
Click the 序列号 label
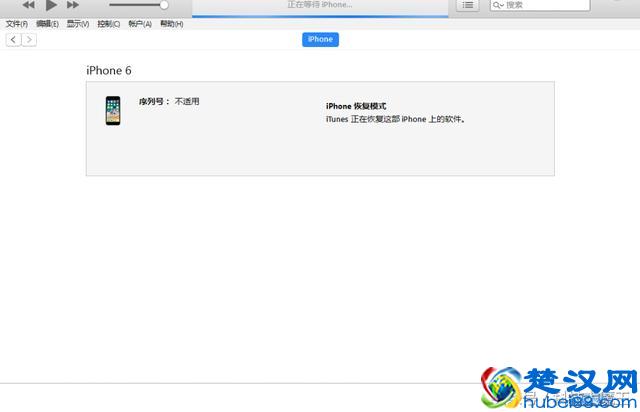[x=154, y=101]
